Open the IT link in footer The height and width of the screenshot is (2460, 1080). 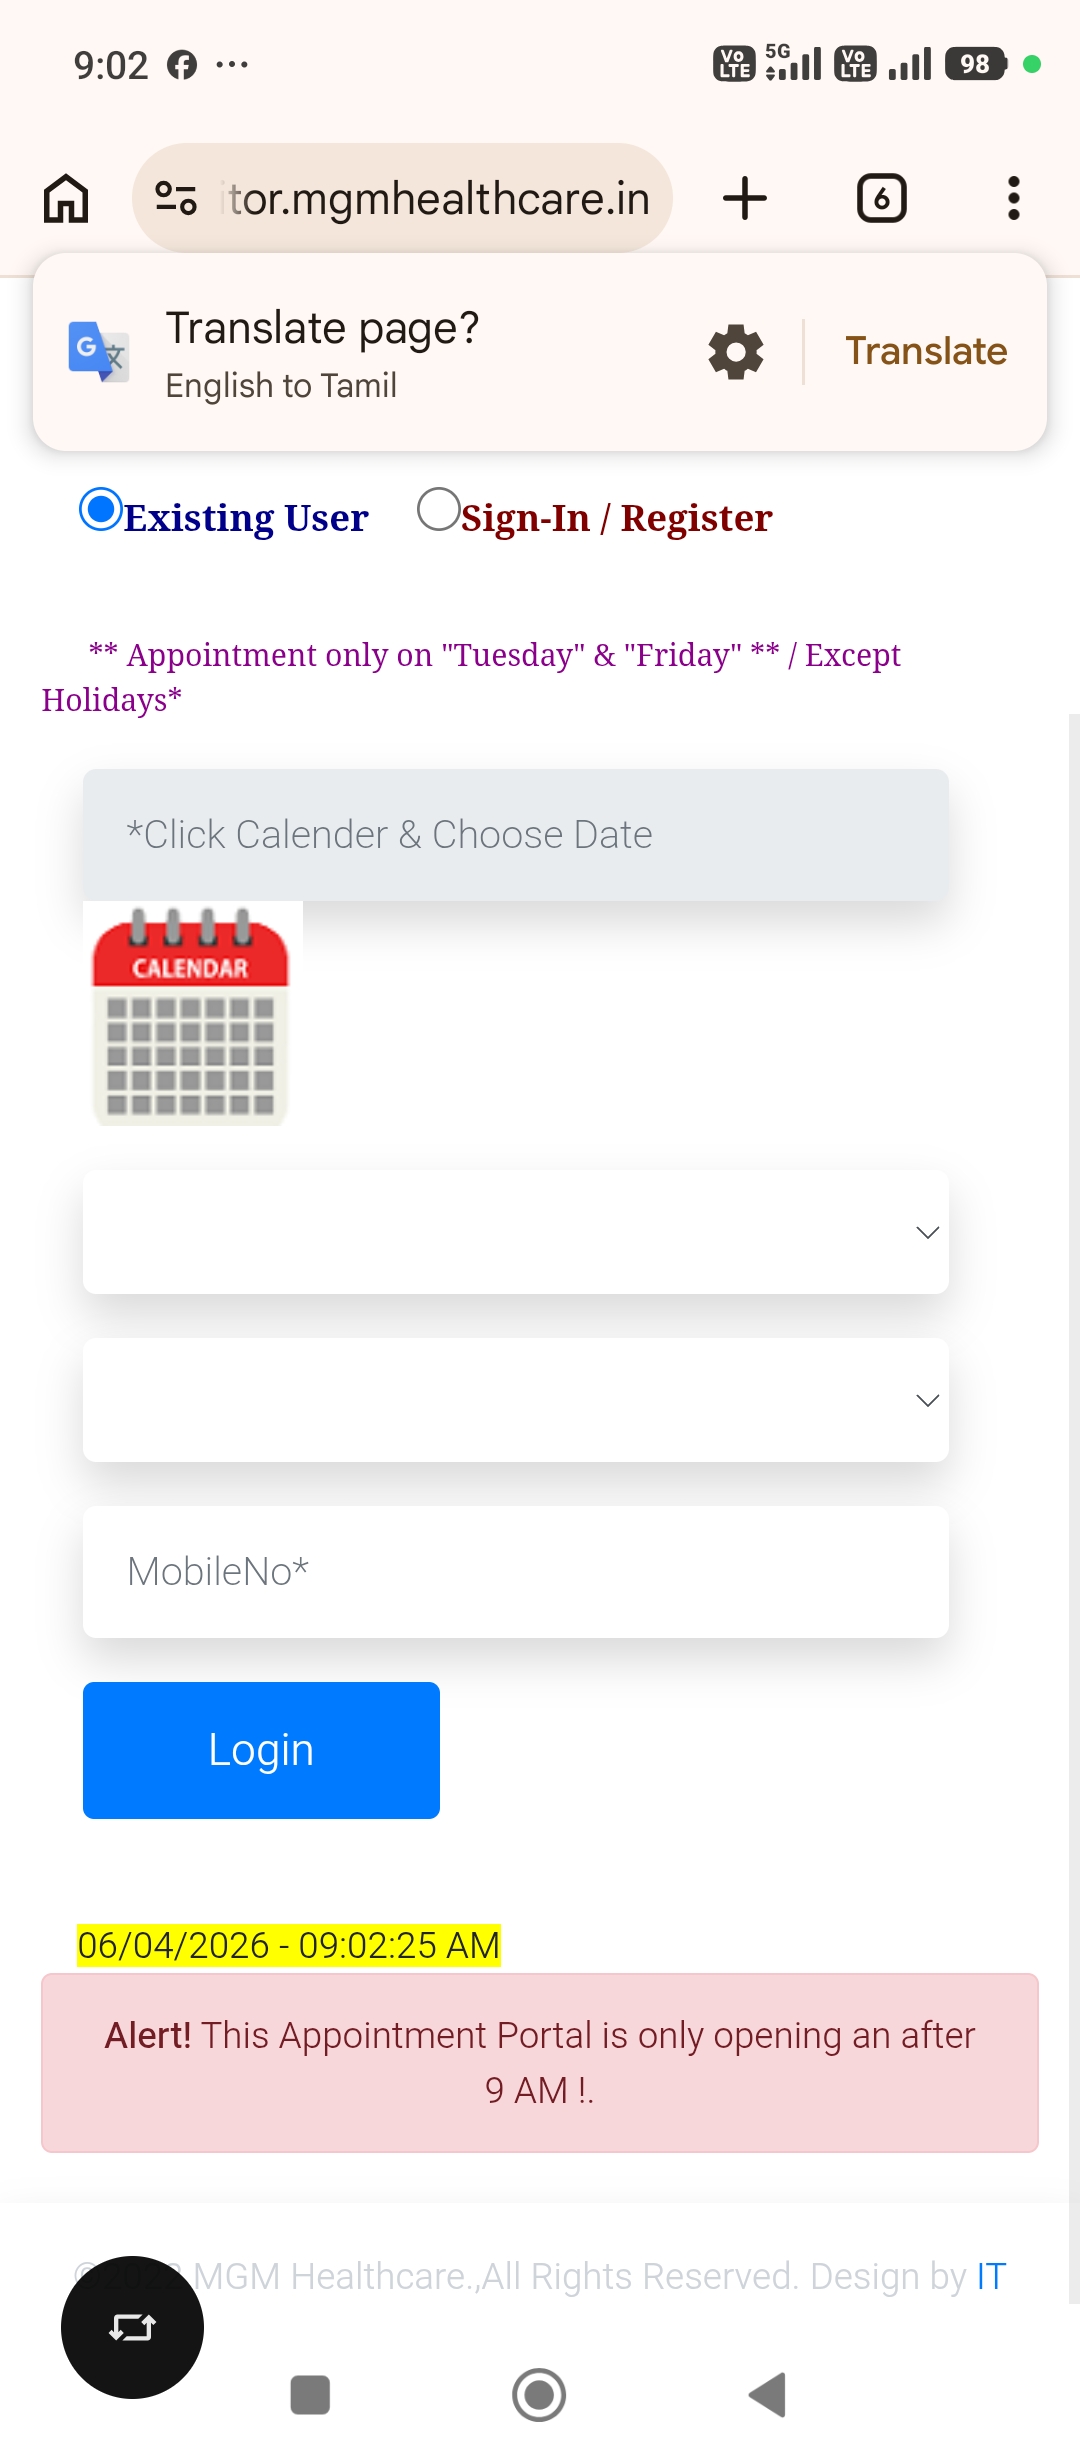point(991,2277)
